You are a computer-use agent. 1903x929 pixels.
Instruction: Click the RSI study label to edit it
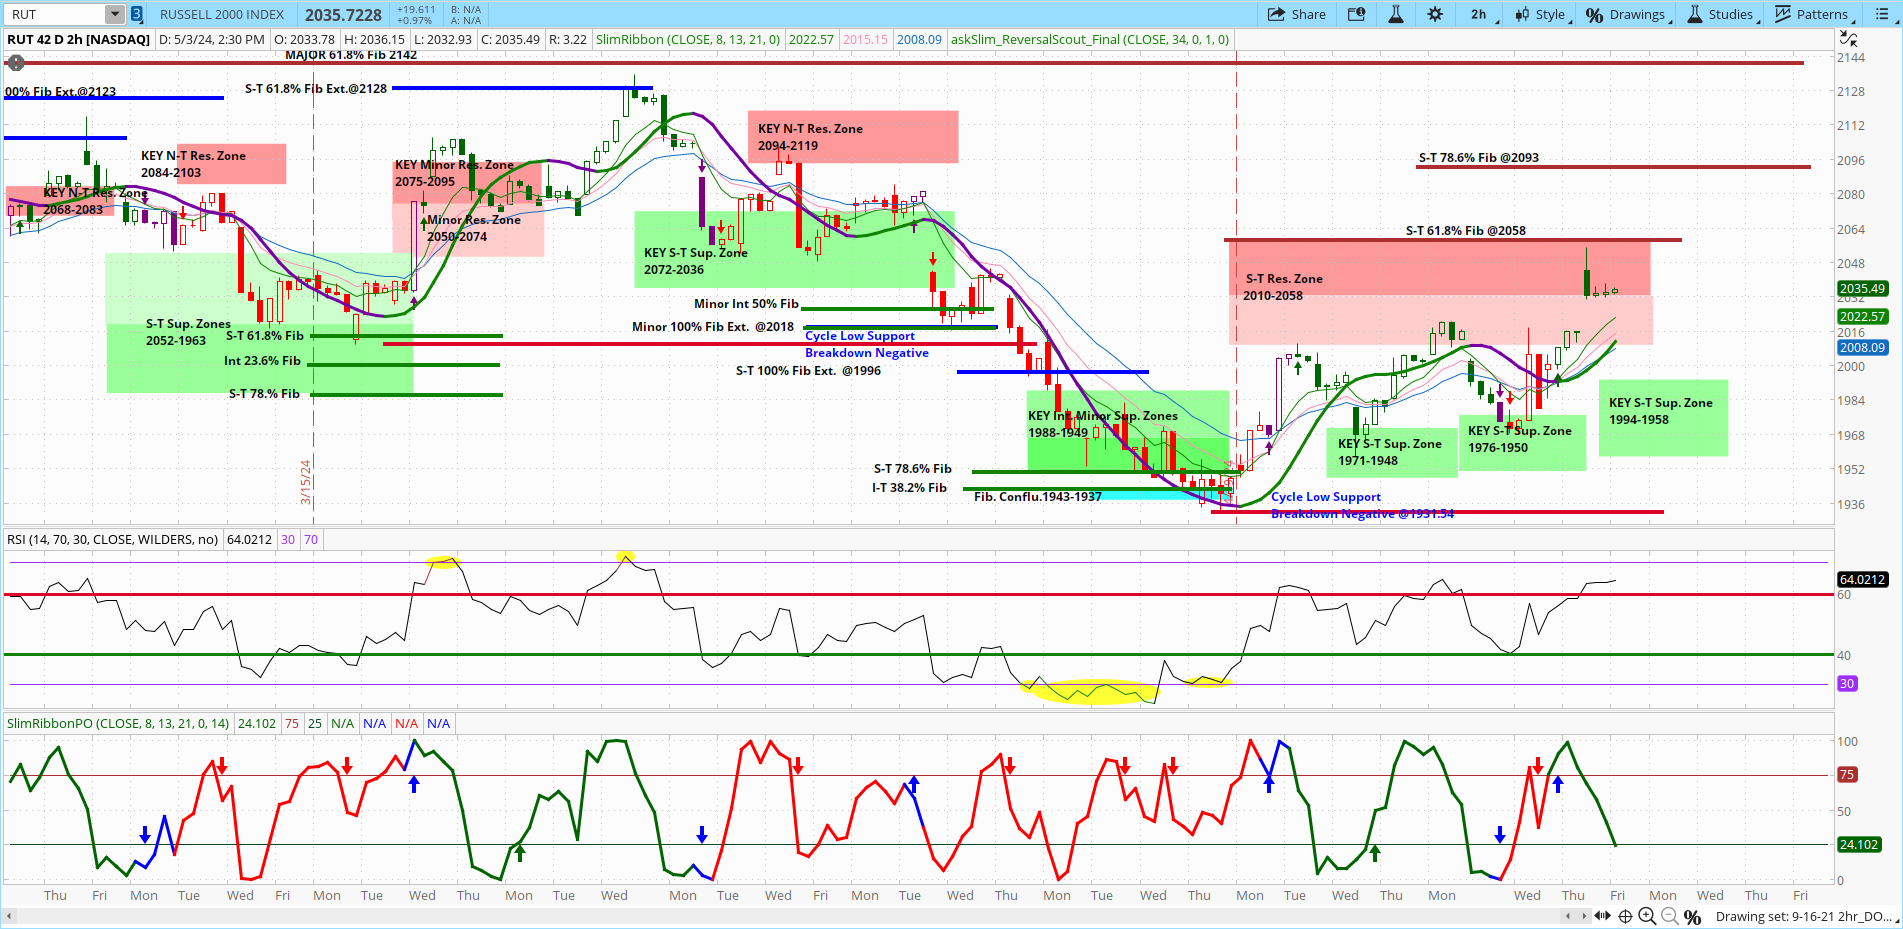pyautogui.click(x=112, y=539)
